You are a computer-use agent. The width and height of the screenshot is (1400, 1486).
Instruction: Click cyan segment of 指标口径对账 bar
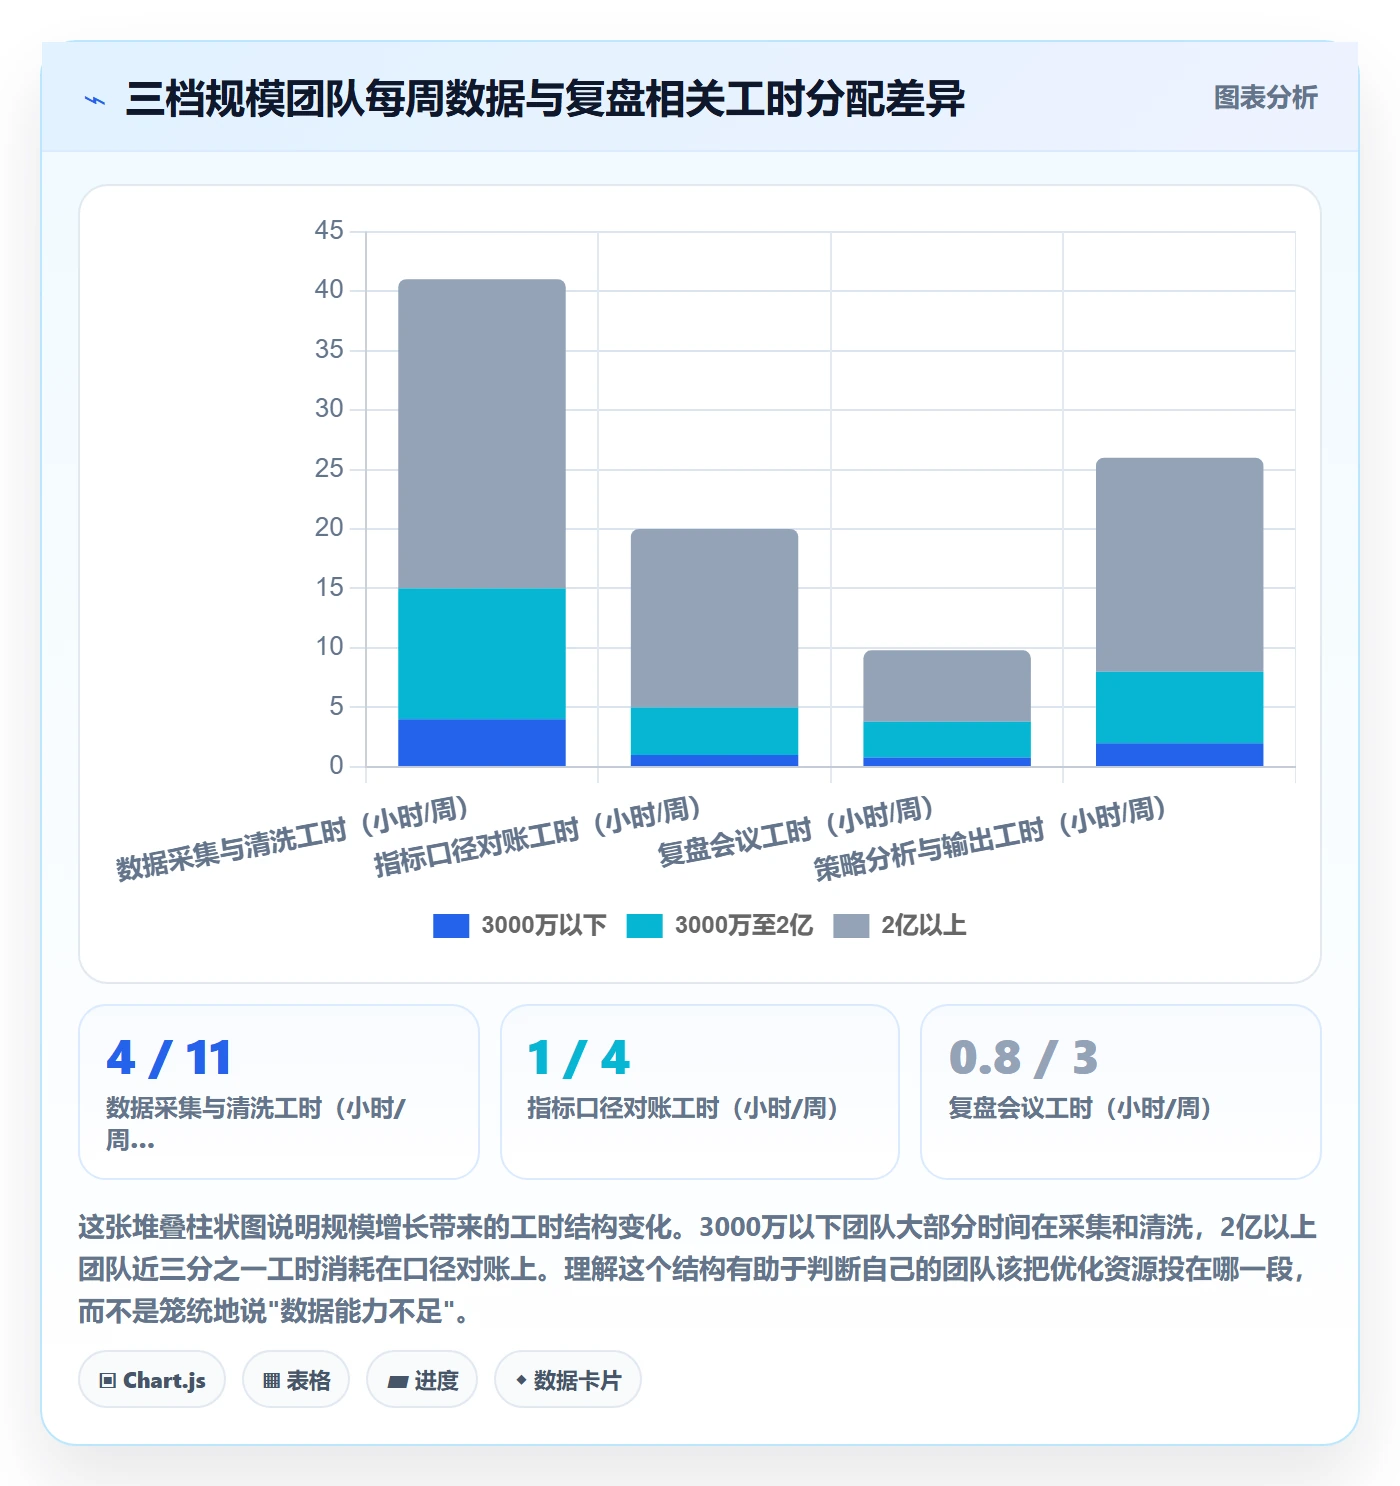tap(714, 731)
